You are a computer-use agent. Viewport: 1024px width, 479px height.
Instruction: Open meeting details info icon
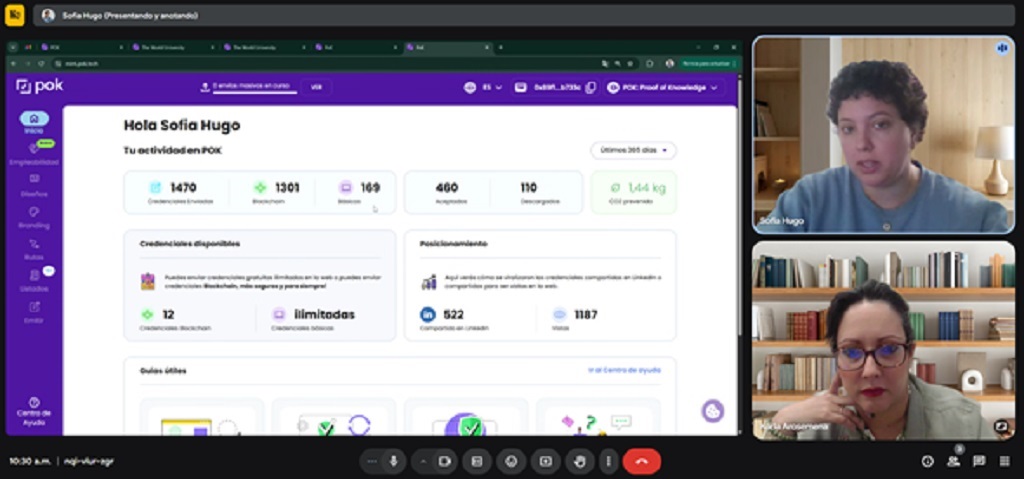(x=927, y=461)
